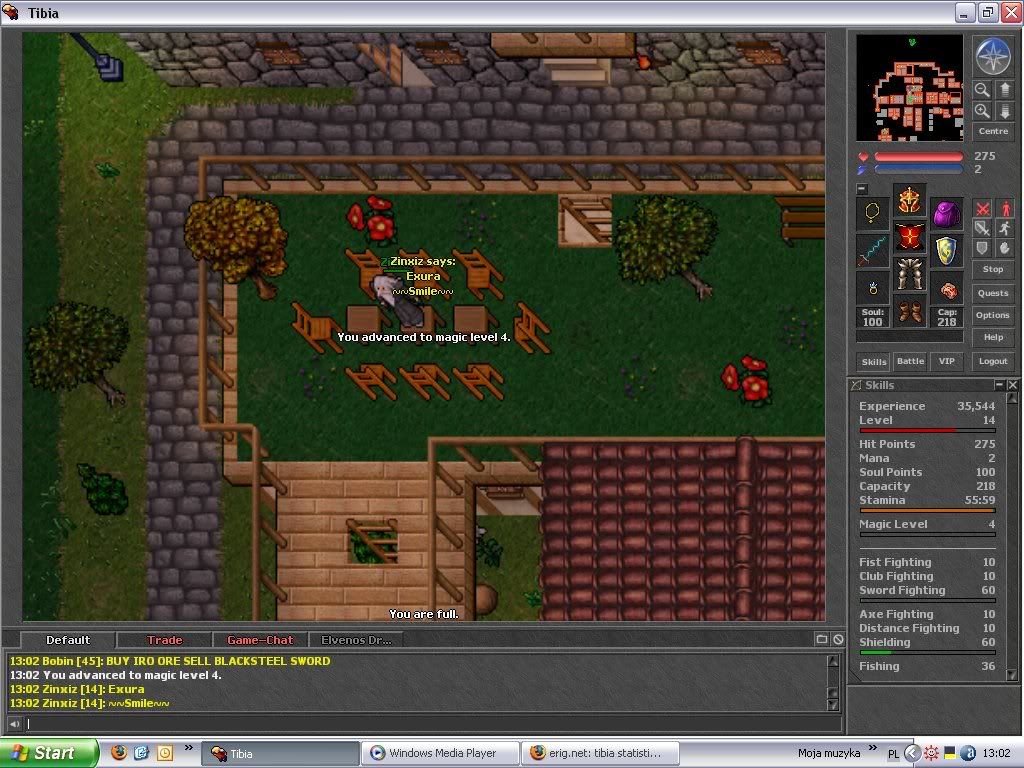The width and height of the screenshot is (1024, 768).
Task: Open new chat channel icon
Action: [x=822, y=639]
